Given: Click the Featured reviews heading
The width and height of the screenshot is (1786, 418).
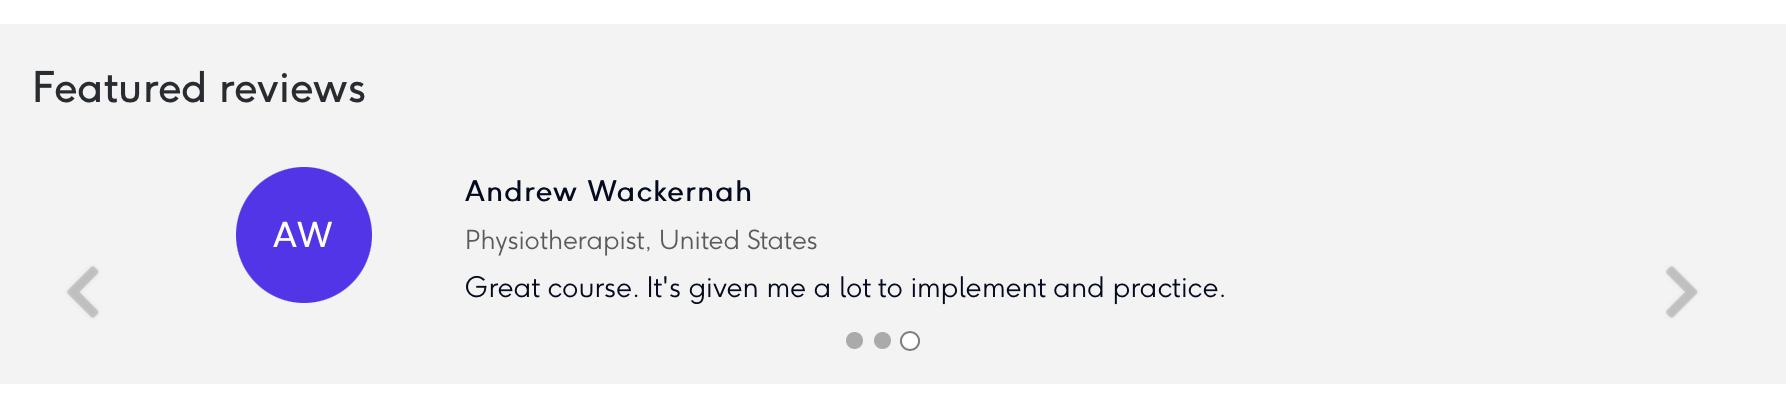Looking at the screenshot, I should click(199, 88).
